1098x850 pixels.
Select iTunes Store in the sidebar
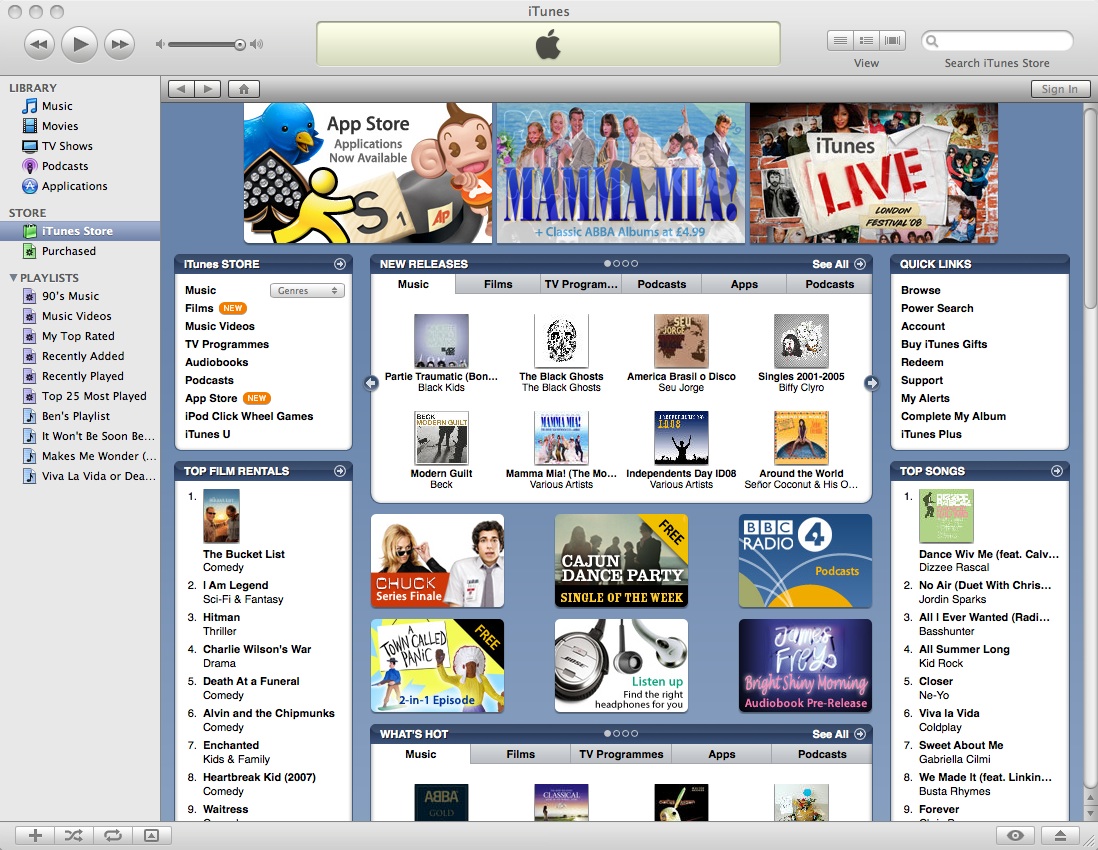tap(80, 231)
